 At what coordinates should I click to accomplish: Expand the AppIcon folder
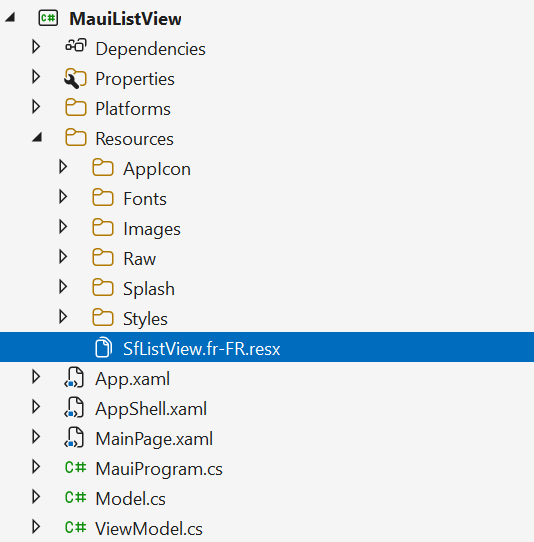point(63,167)
